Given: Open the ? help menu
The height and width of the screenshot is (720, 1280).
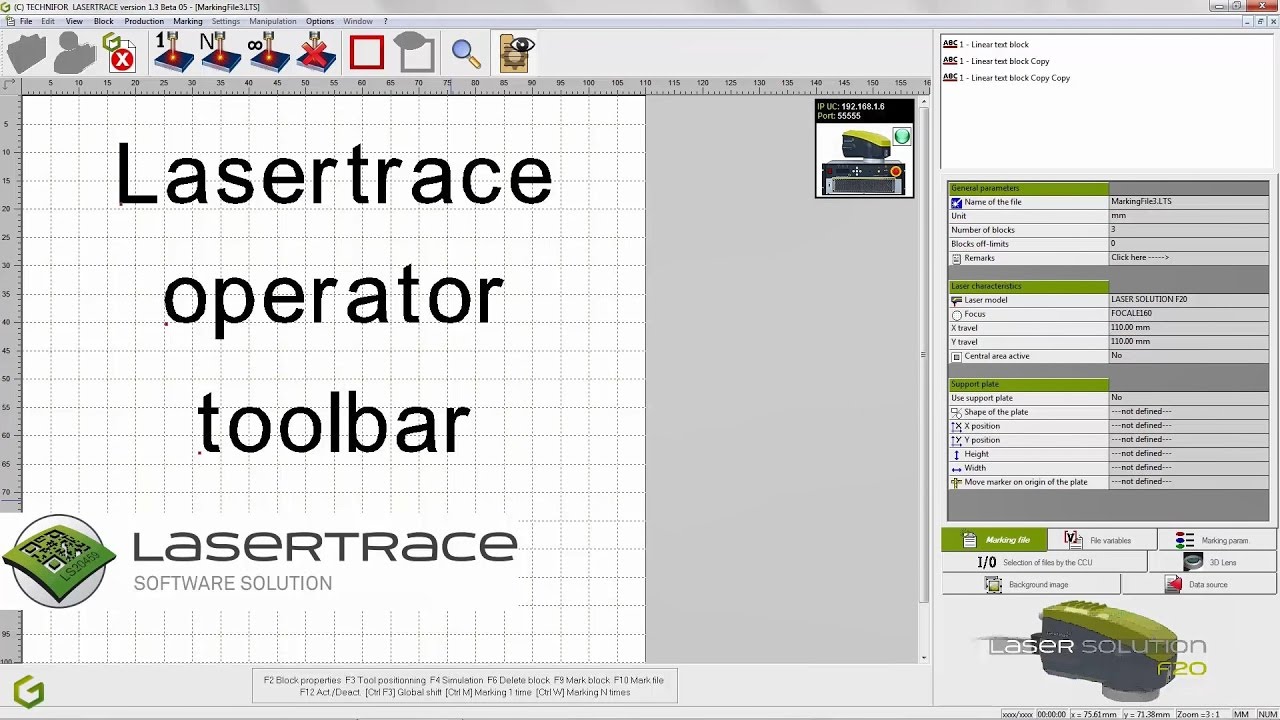Looking at the screenshot, I should [x=385, y=21].
